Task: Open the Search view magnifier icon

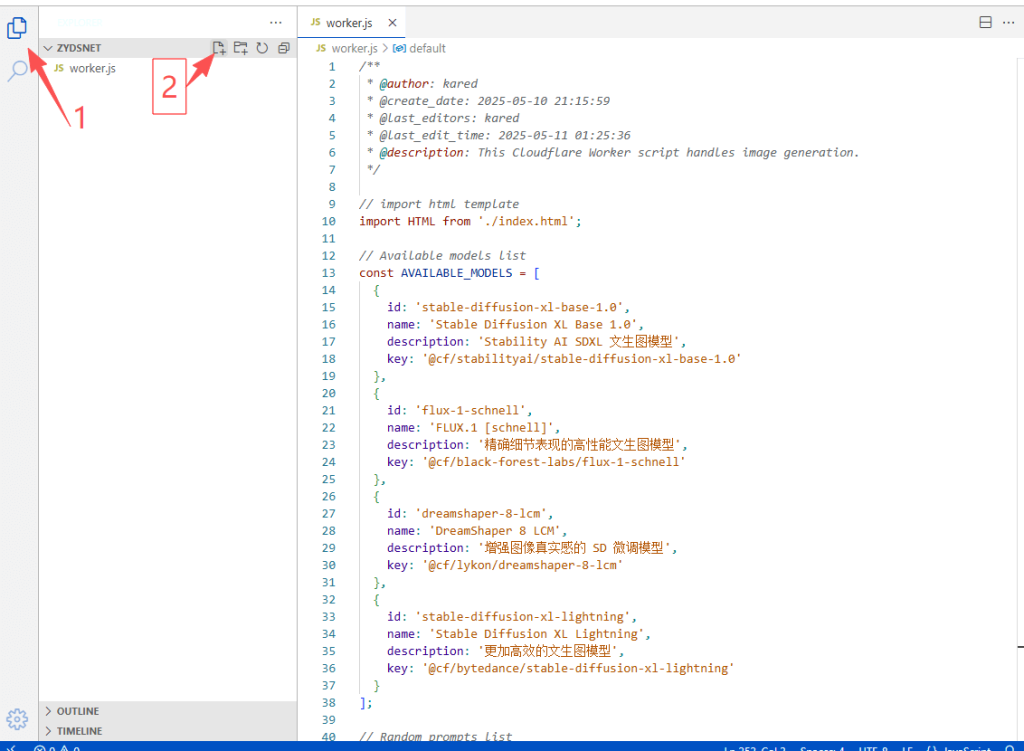Action: click(17, 71)
